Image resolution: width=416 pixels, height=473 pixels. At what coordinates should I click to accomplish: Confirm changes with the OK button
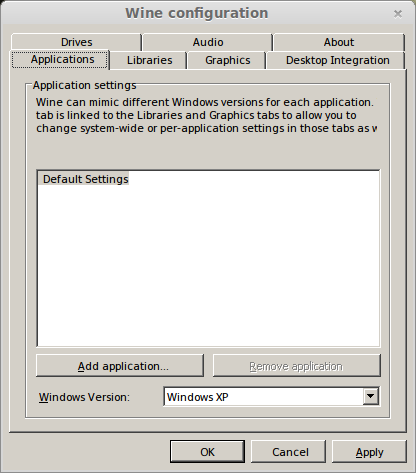[x=207, y=452]
